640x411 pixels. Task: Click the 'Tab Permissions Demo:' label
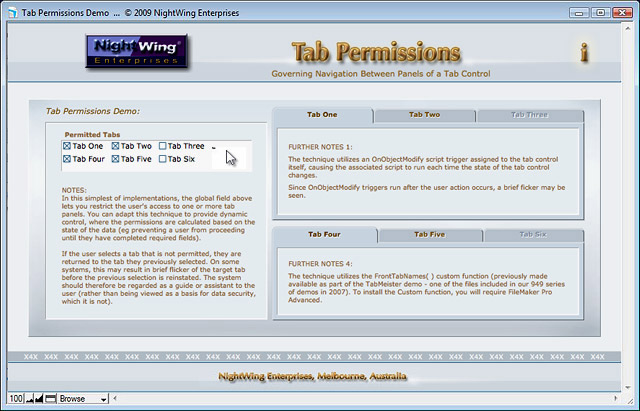pyautogui.click(x=93, y=111)
